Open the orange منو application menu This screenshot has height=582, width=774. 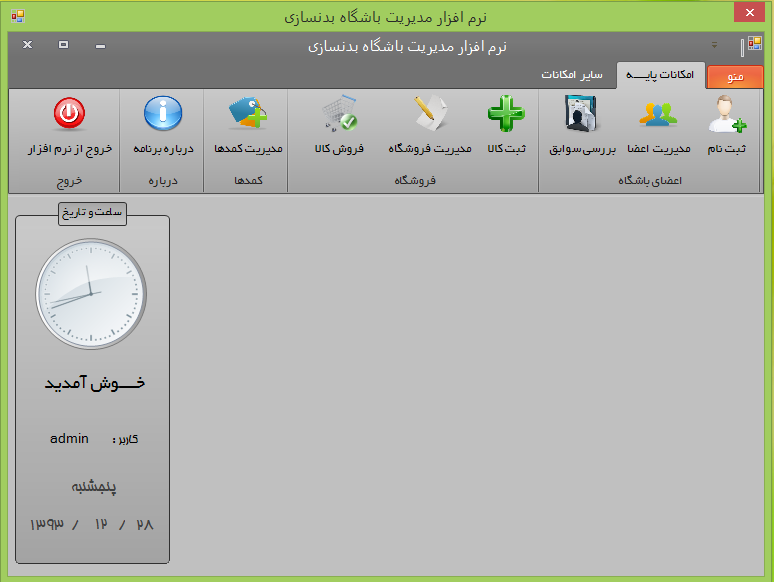tap(734, 77)
